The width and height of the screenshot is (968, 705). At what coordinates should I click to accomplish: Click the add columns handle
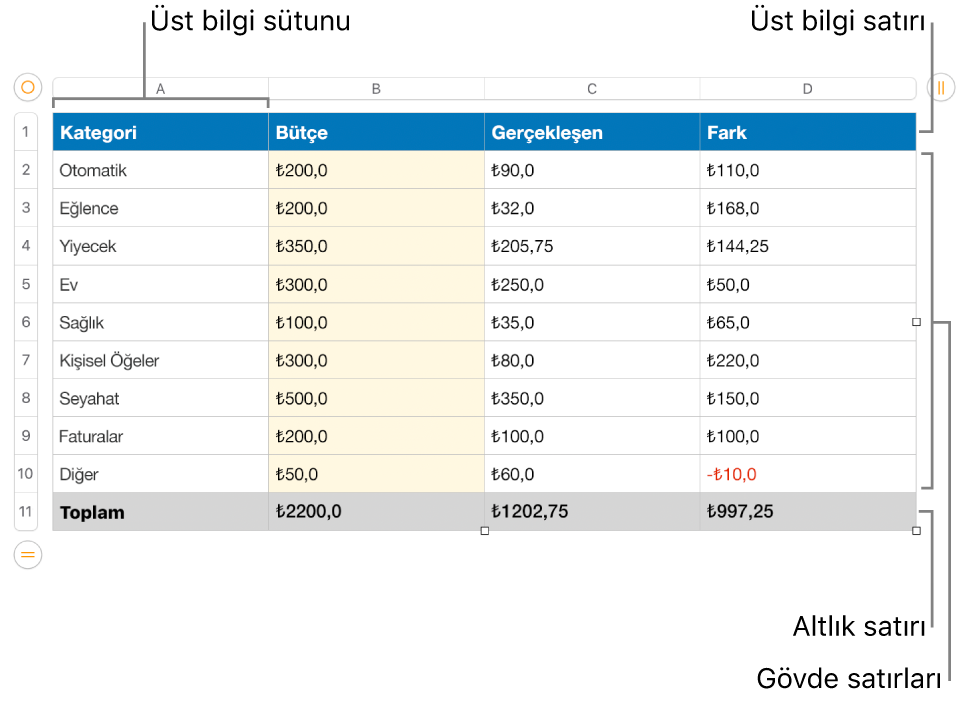941,88
